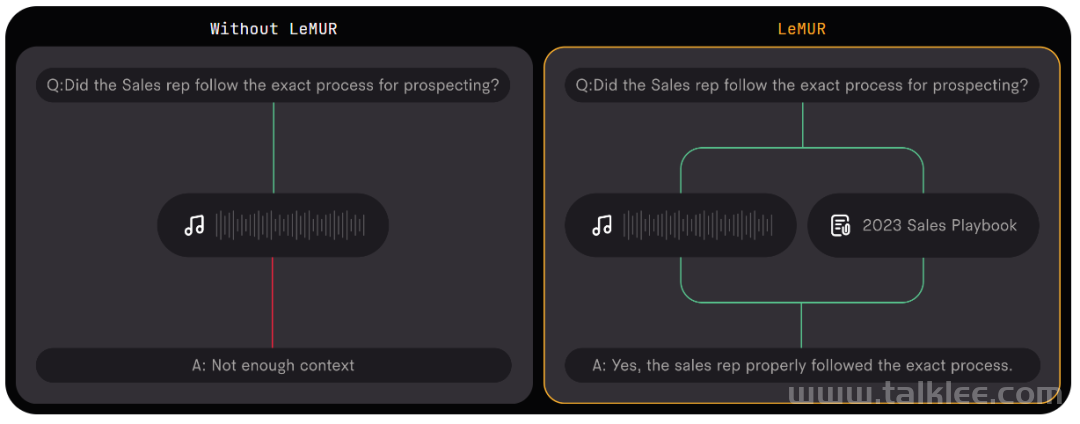Click the green connector line below left question
This screenshot has height=424, width=1080.
pos(273,148)
